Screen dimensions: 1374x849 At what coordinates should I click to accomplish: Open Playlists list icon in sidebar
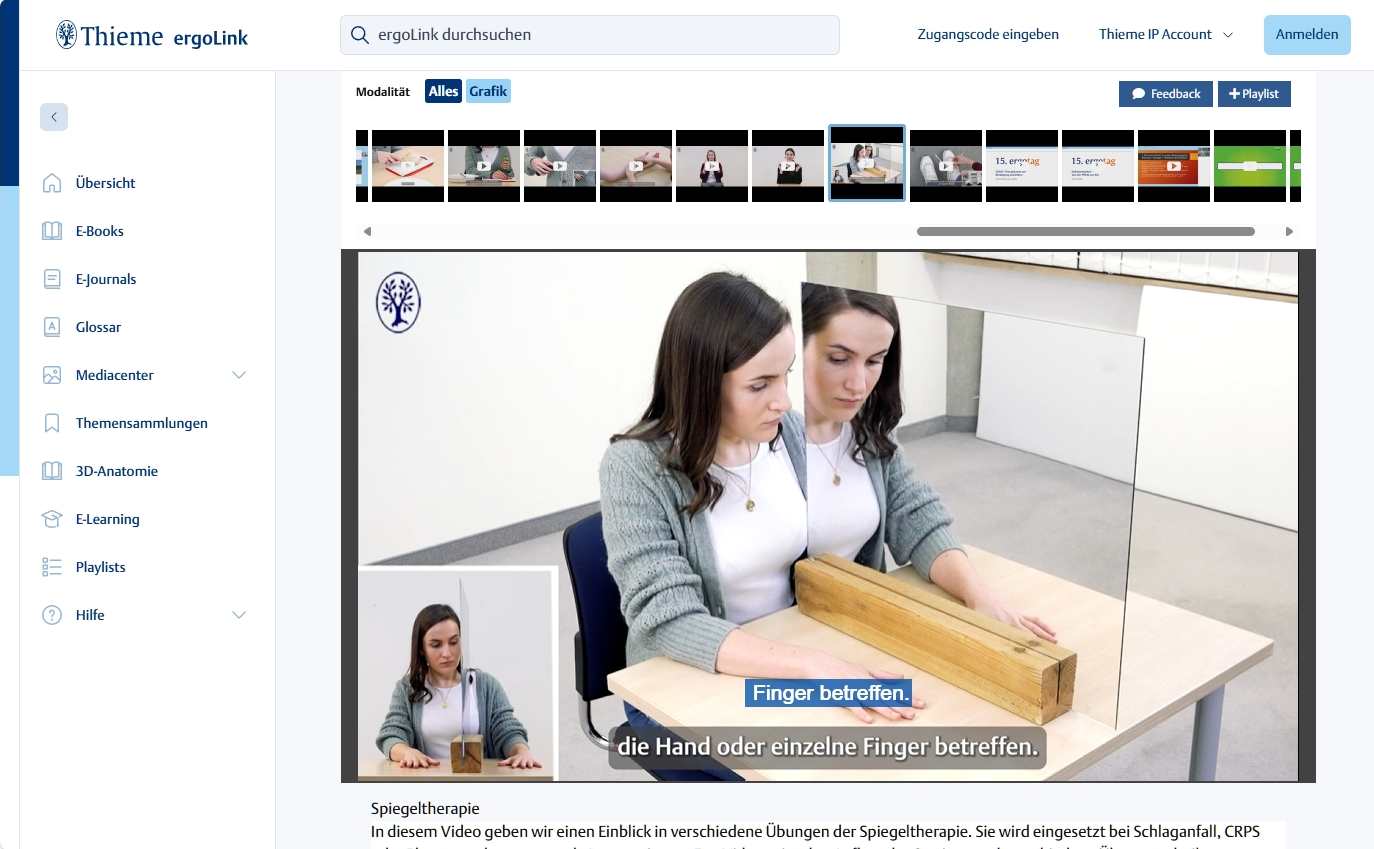coord(52,567)
